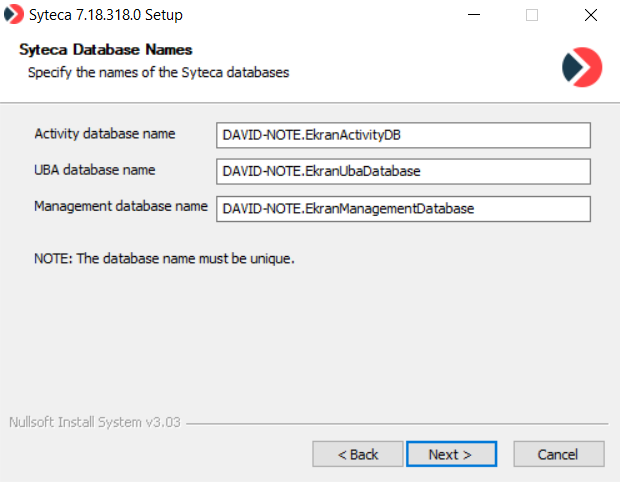
Task: Cancel the Syteca installation
Action: [x=557, y=454]
